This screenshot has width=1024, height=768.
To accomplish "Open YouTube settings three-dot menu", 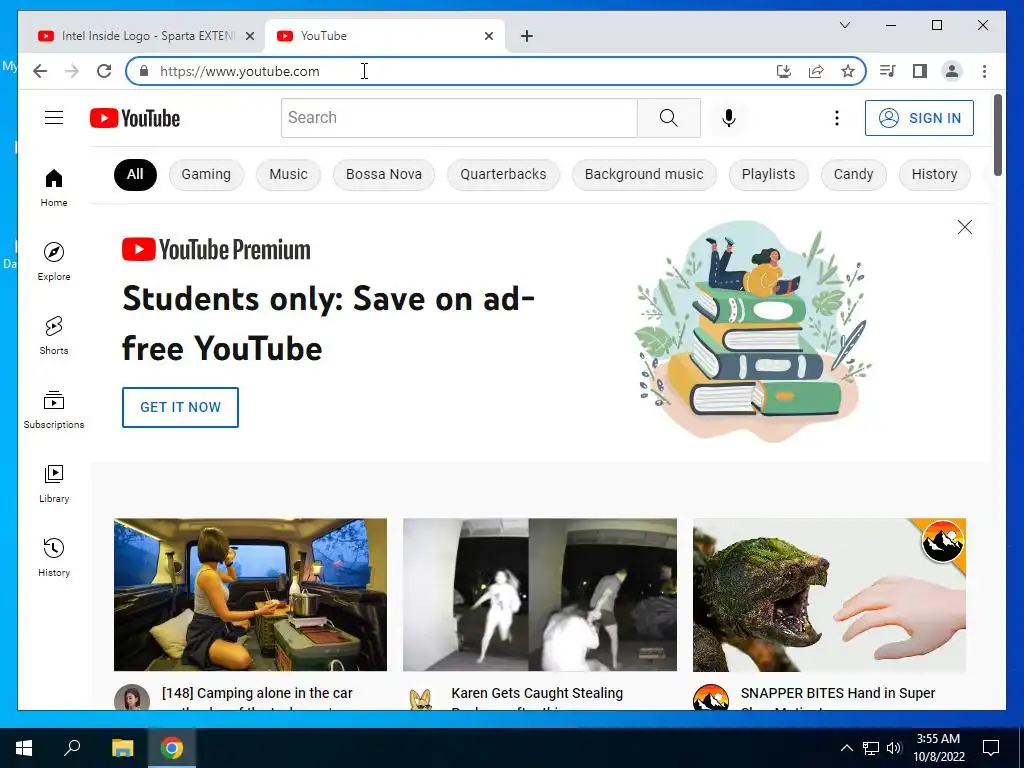I will (837, 118).
